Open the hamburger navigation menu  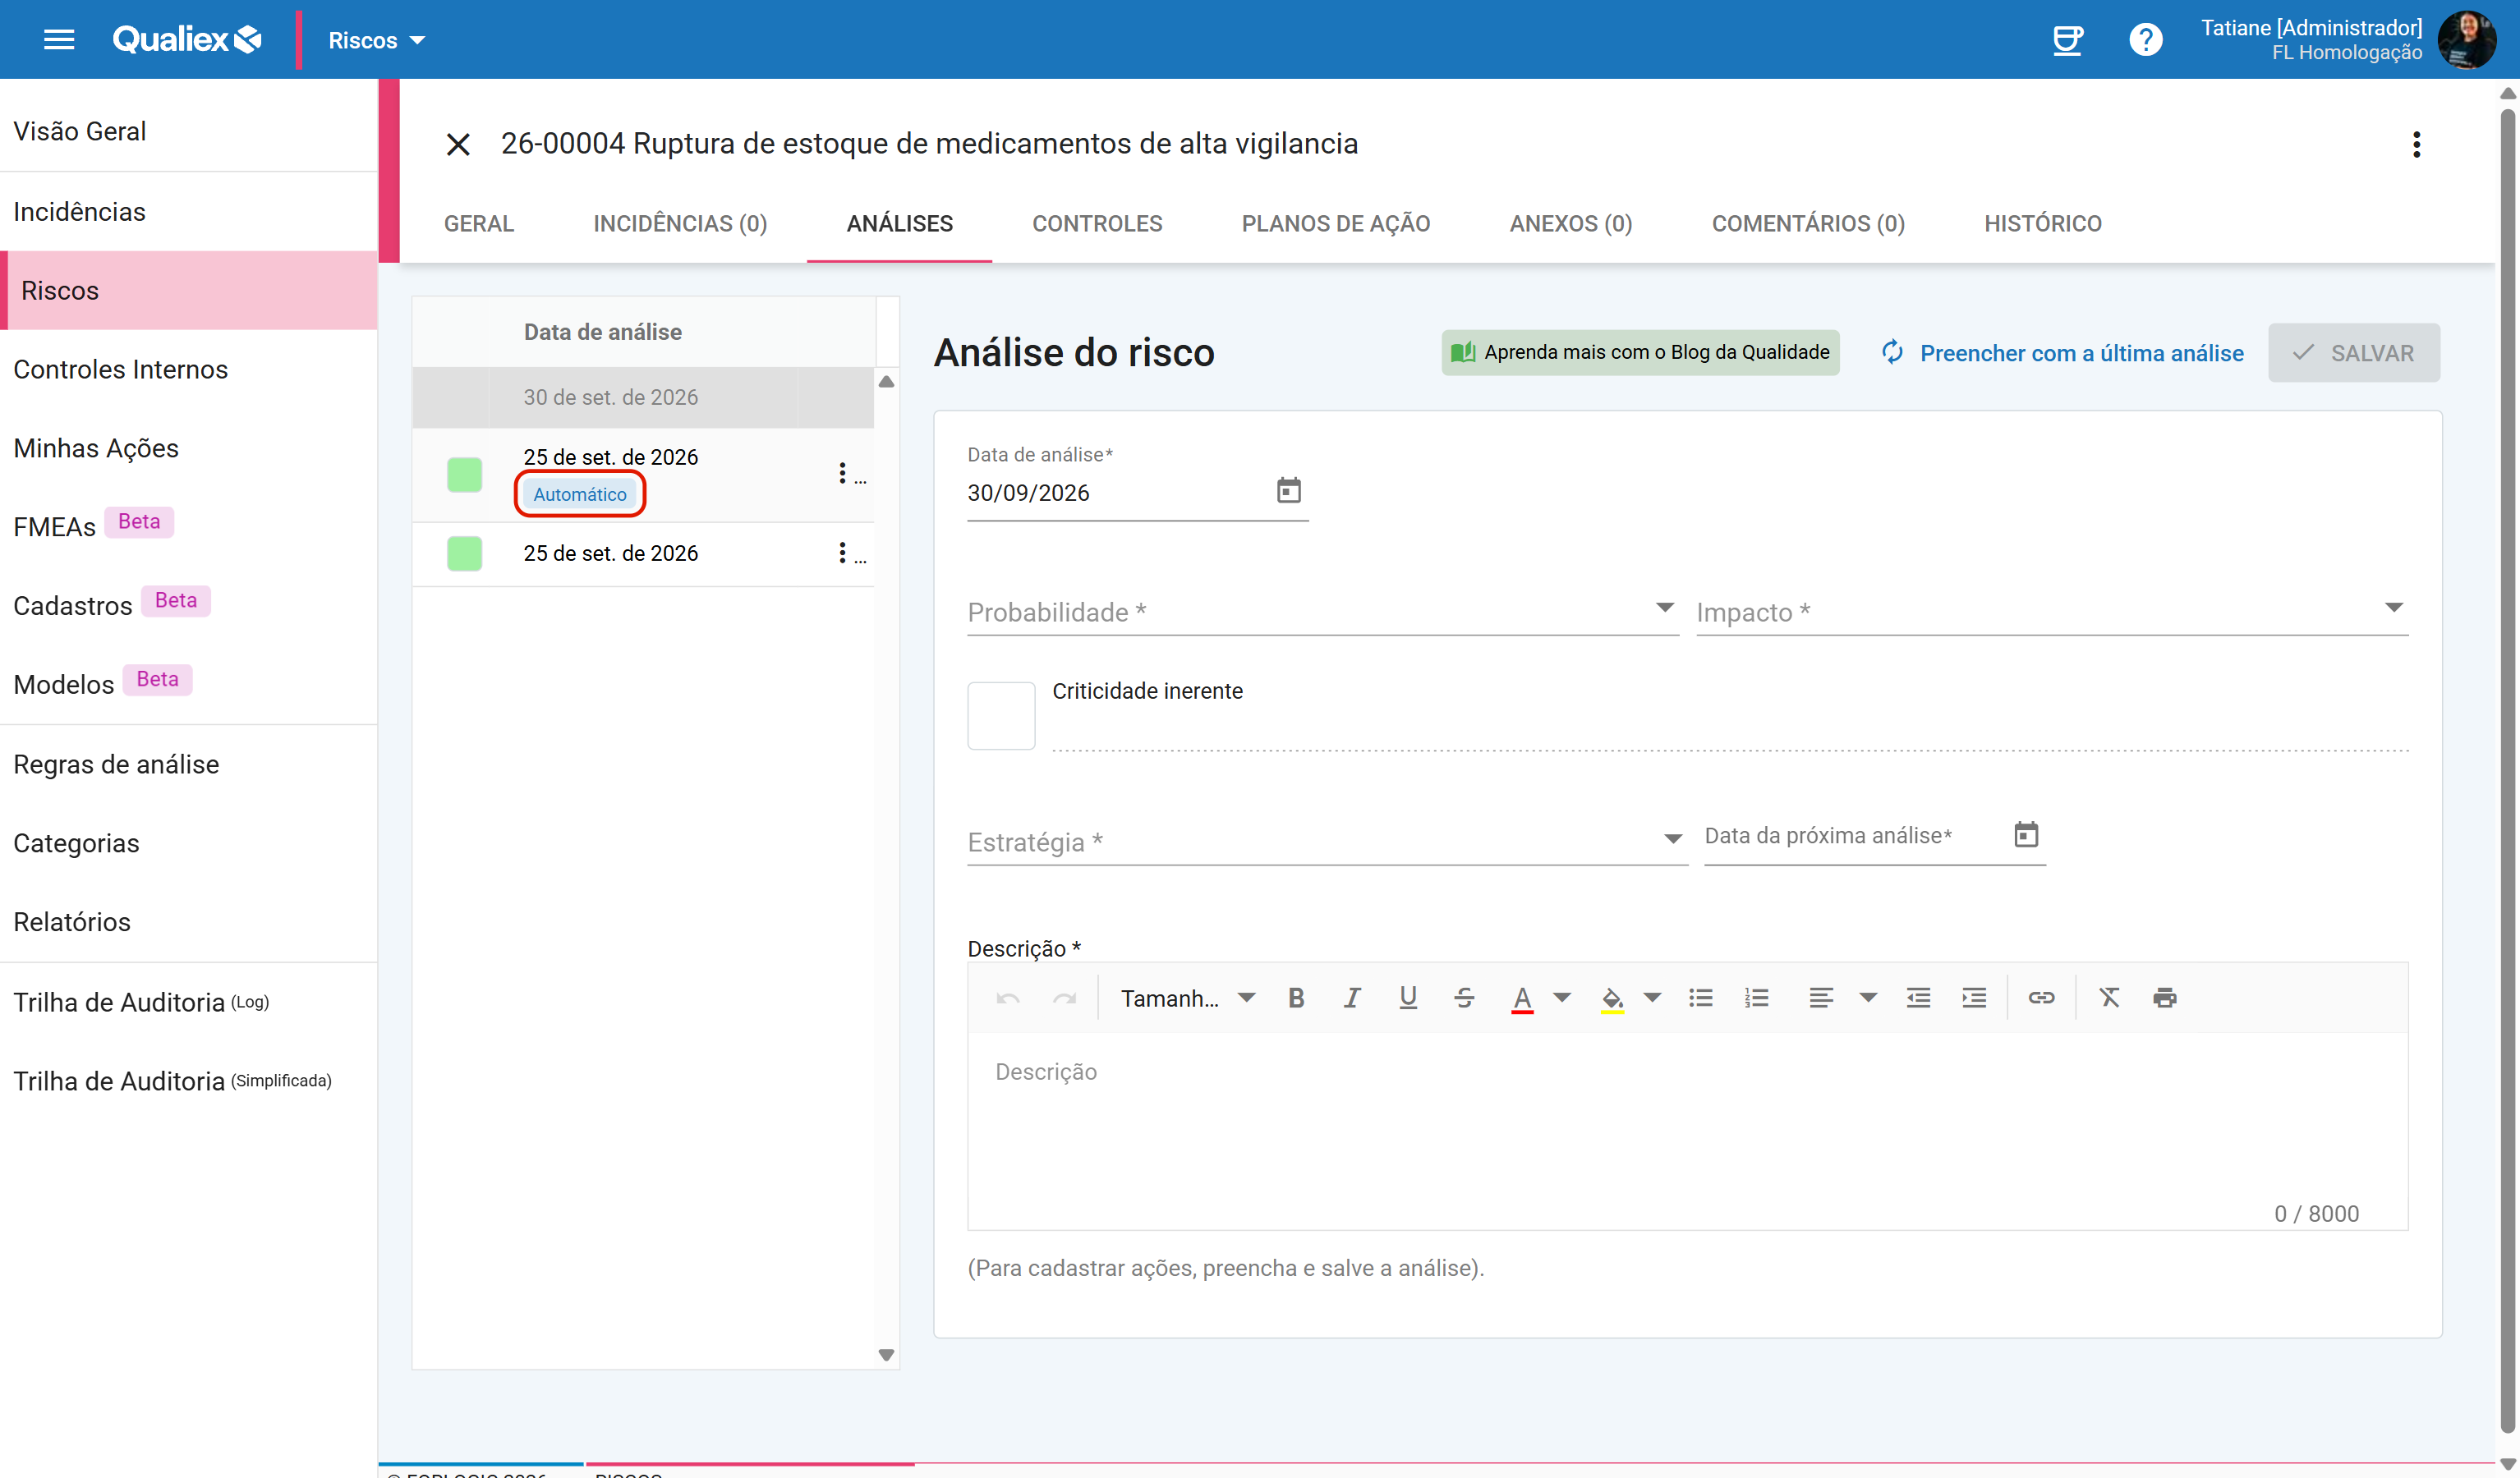[x=59, y=40]
